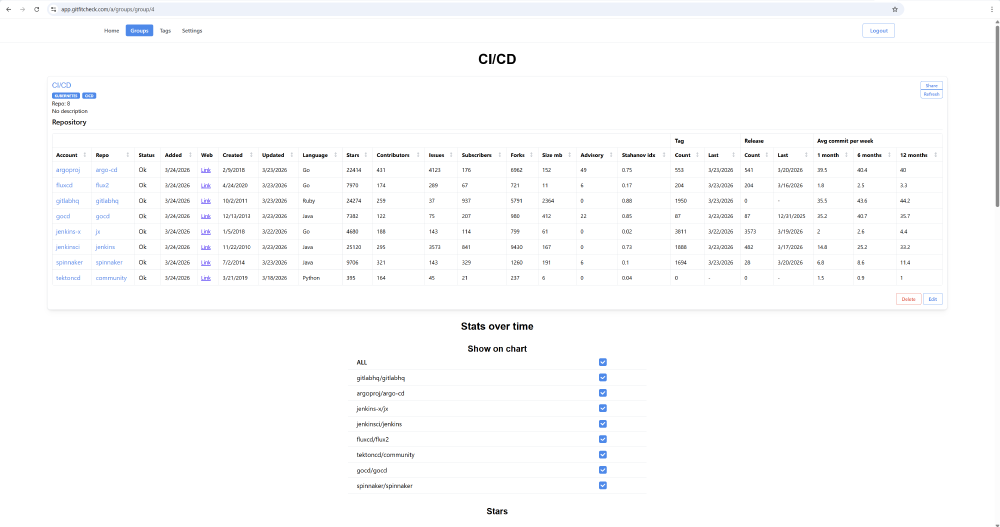Viewport: 1000px width, 527px height.
Task: Bookmark page with the star icon
Action: [x=895, y=10]
